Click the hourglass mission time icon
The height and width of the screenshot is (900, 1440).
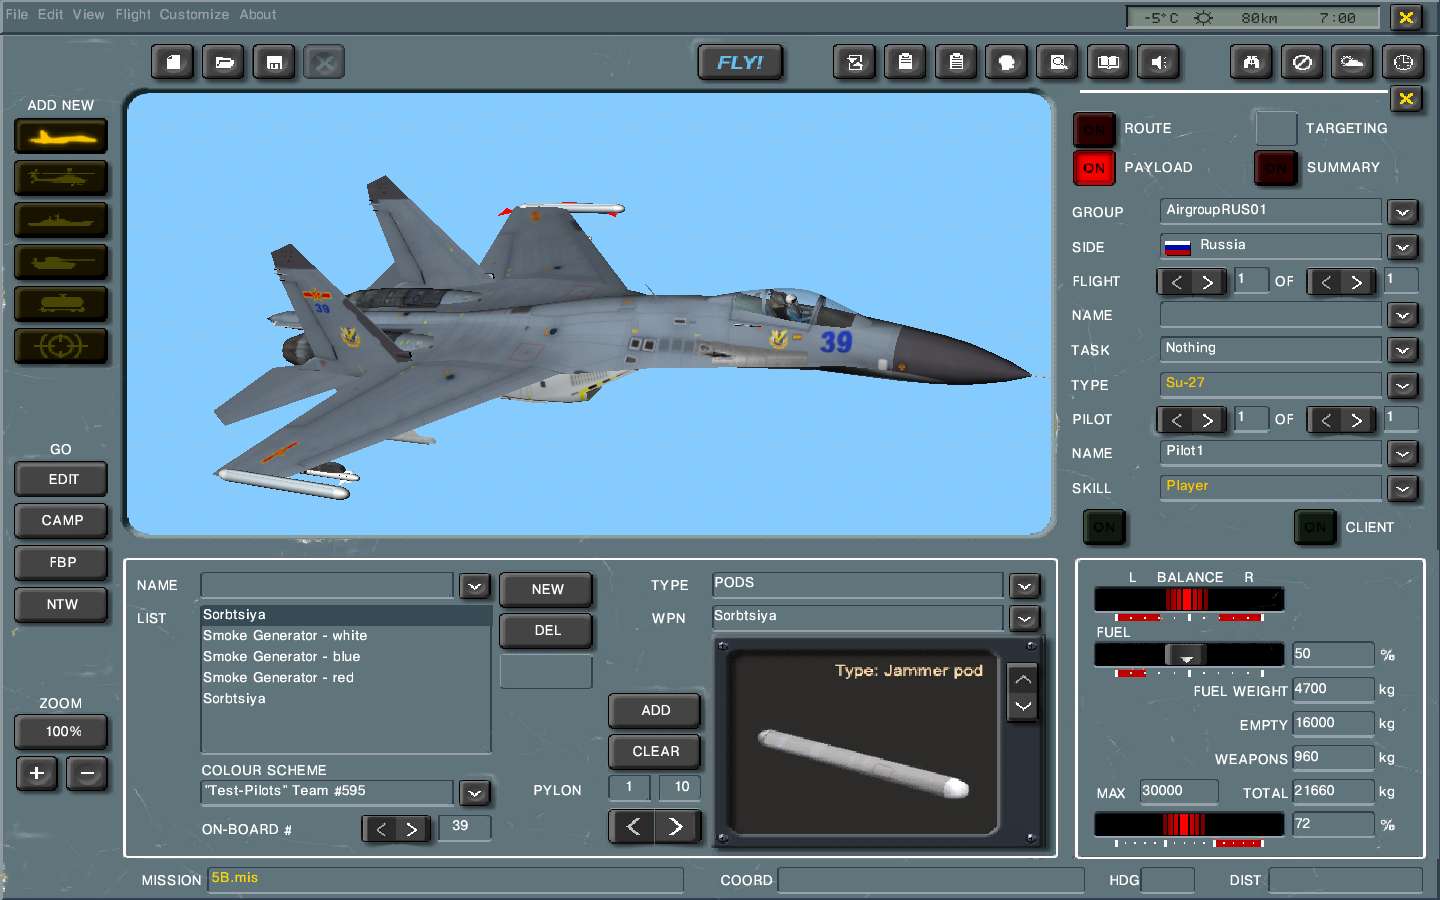[x=855, y=62]
